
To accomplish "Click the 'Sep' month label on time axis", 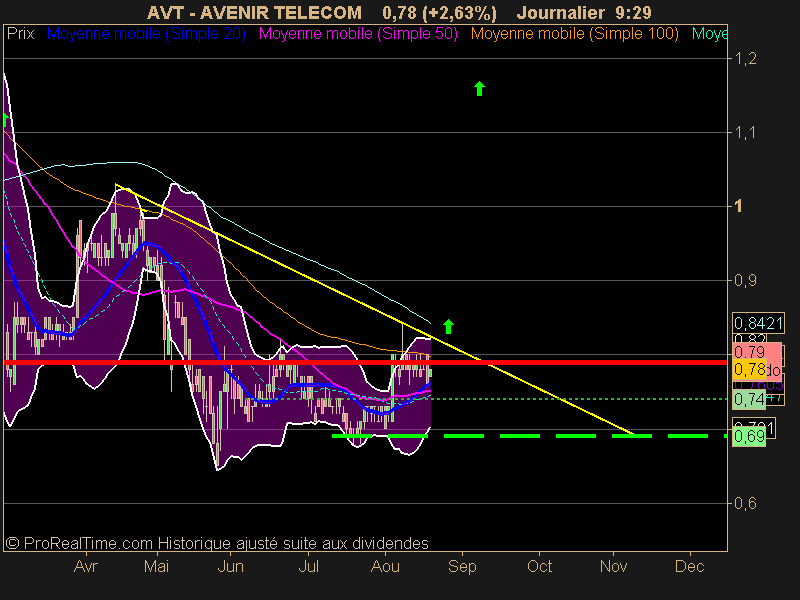I will point(462,566).
